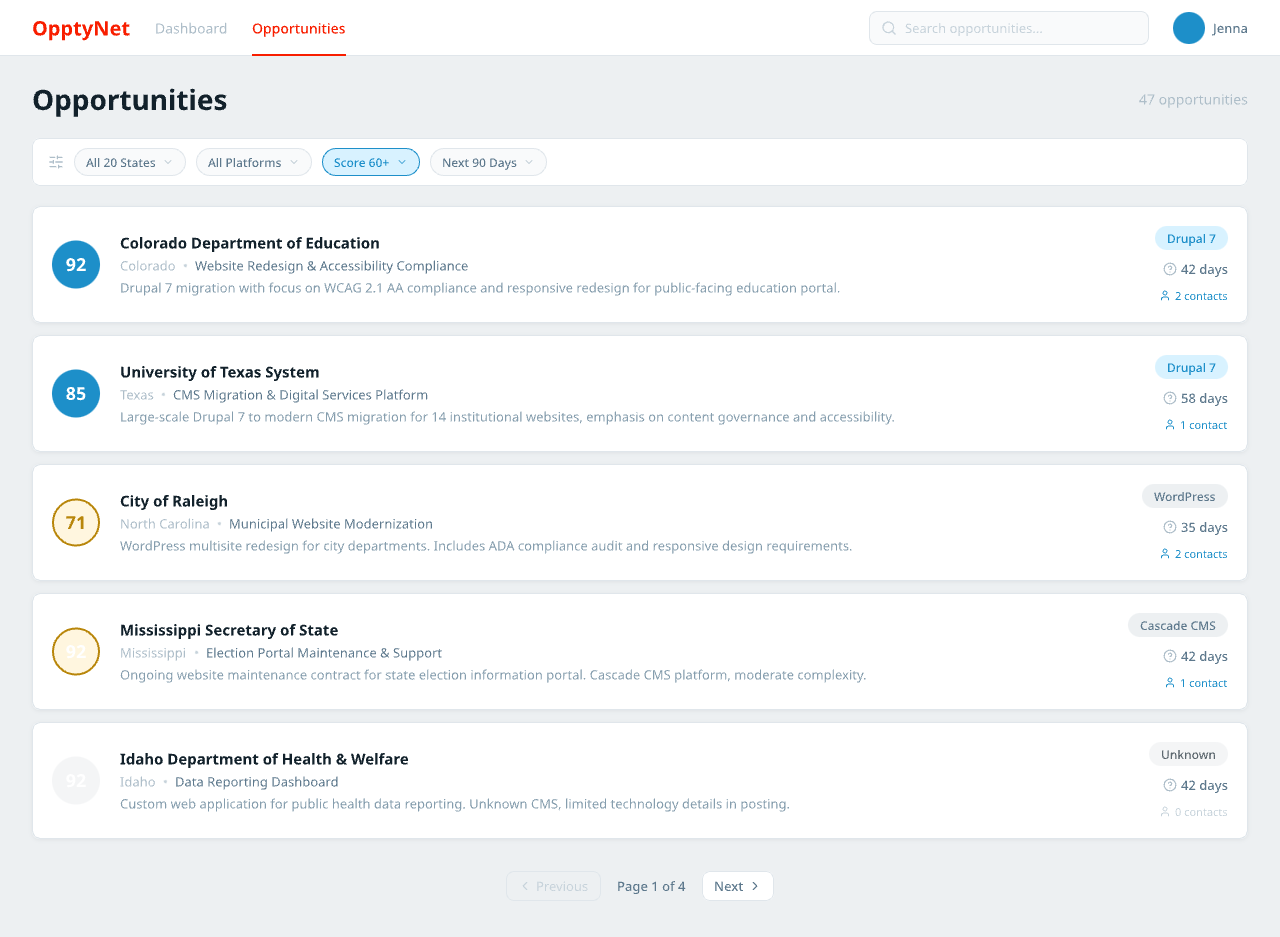Image resolution: width=1280 pixels, height=937 pixels.
Task: Click the search magnifier icon
Action: point(889,28)
